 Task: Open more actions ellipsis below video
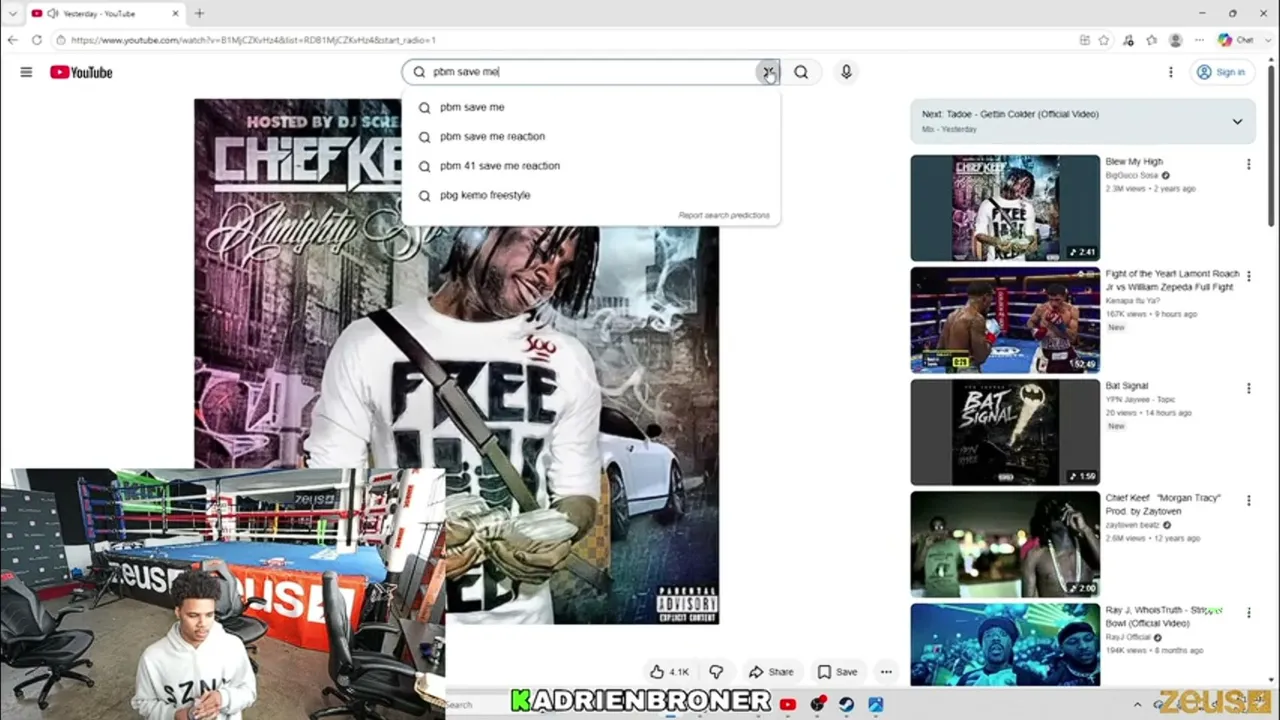click(x=886, y=672)
